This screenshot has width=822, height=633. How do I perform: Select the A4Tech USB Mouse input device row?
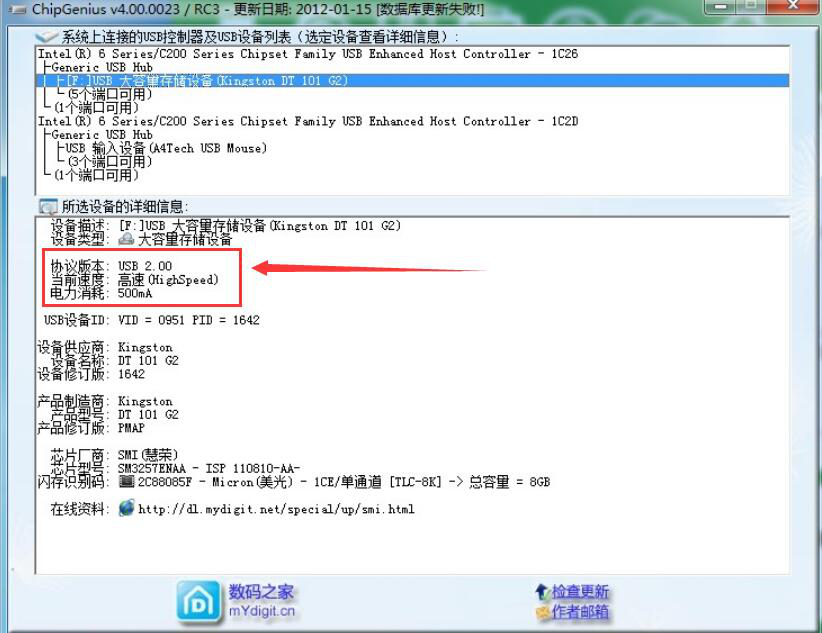tap(166, 148)
